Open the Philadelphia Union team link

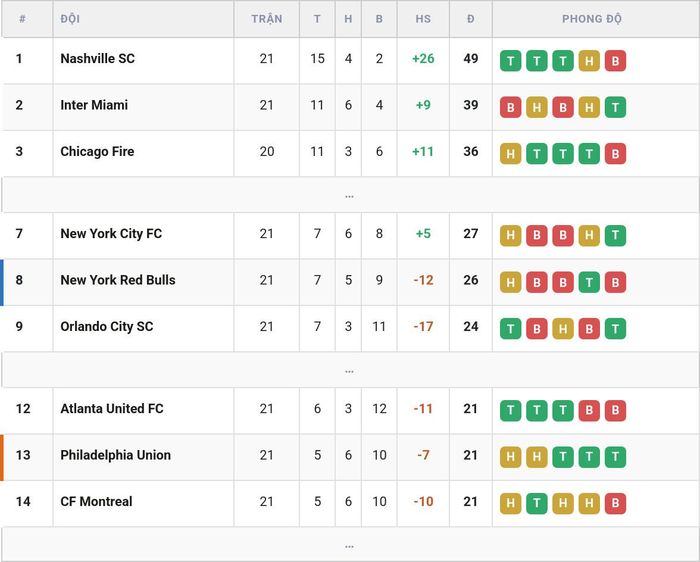[x=116, y=455]
